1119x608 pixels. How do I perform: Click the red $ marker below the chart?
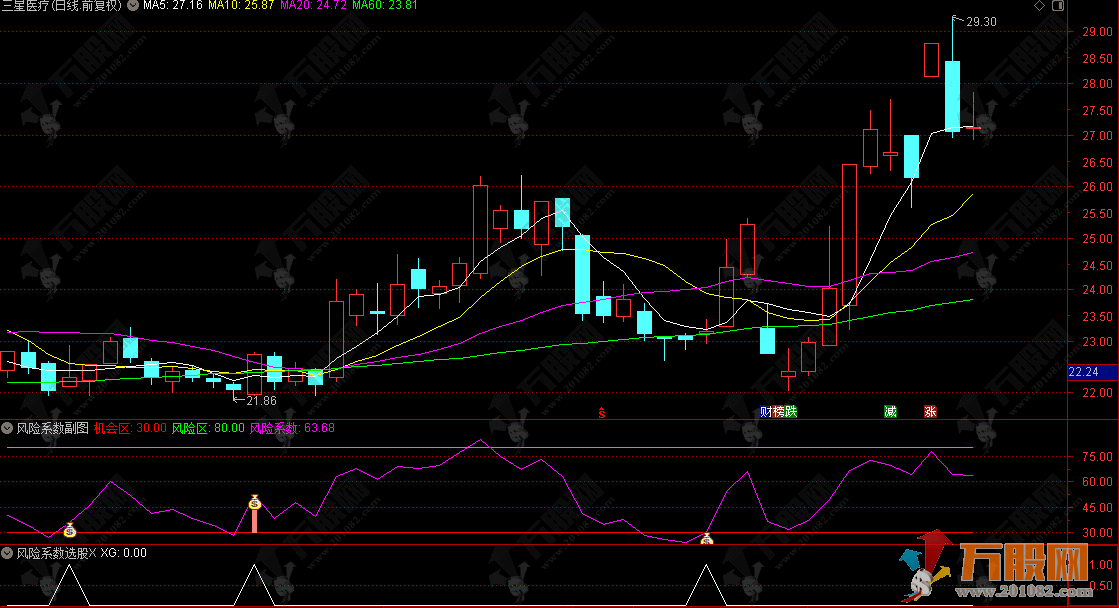click(x=602, y=411)
